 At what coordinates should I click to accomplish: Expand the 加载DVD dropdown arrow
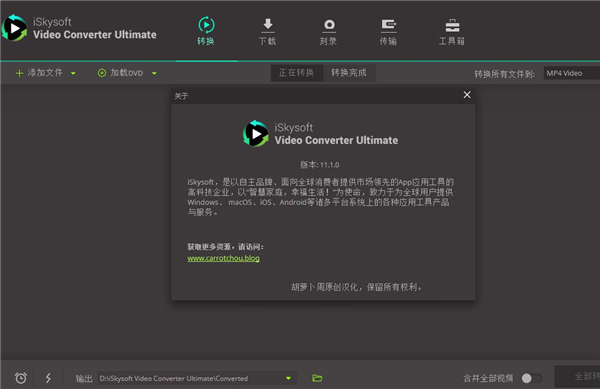(x=154, y=73)
